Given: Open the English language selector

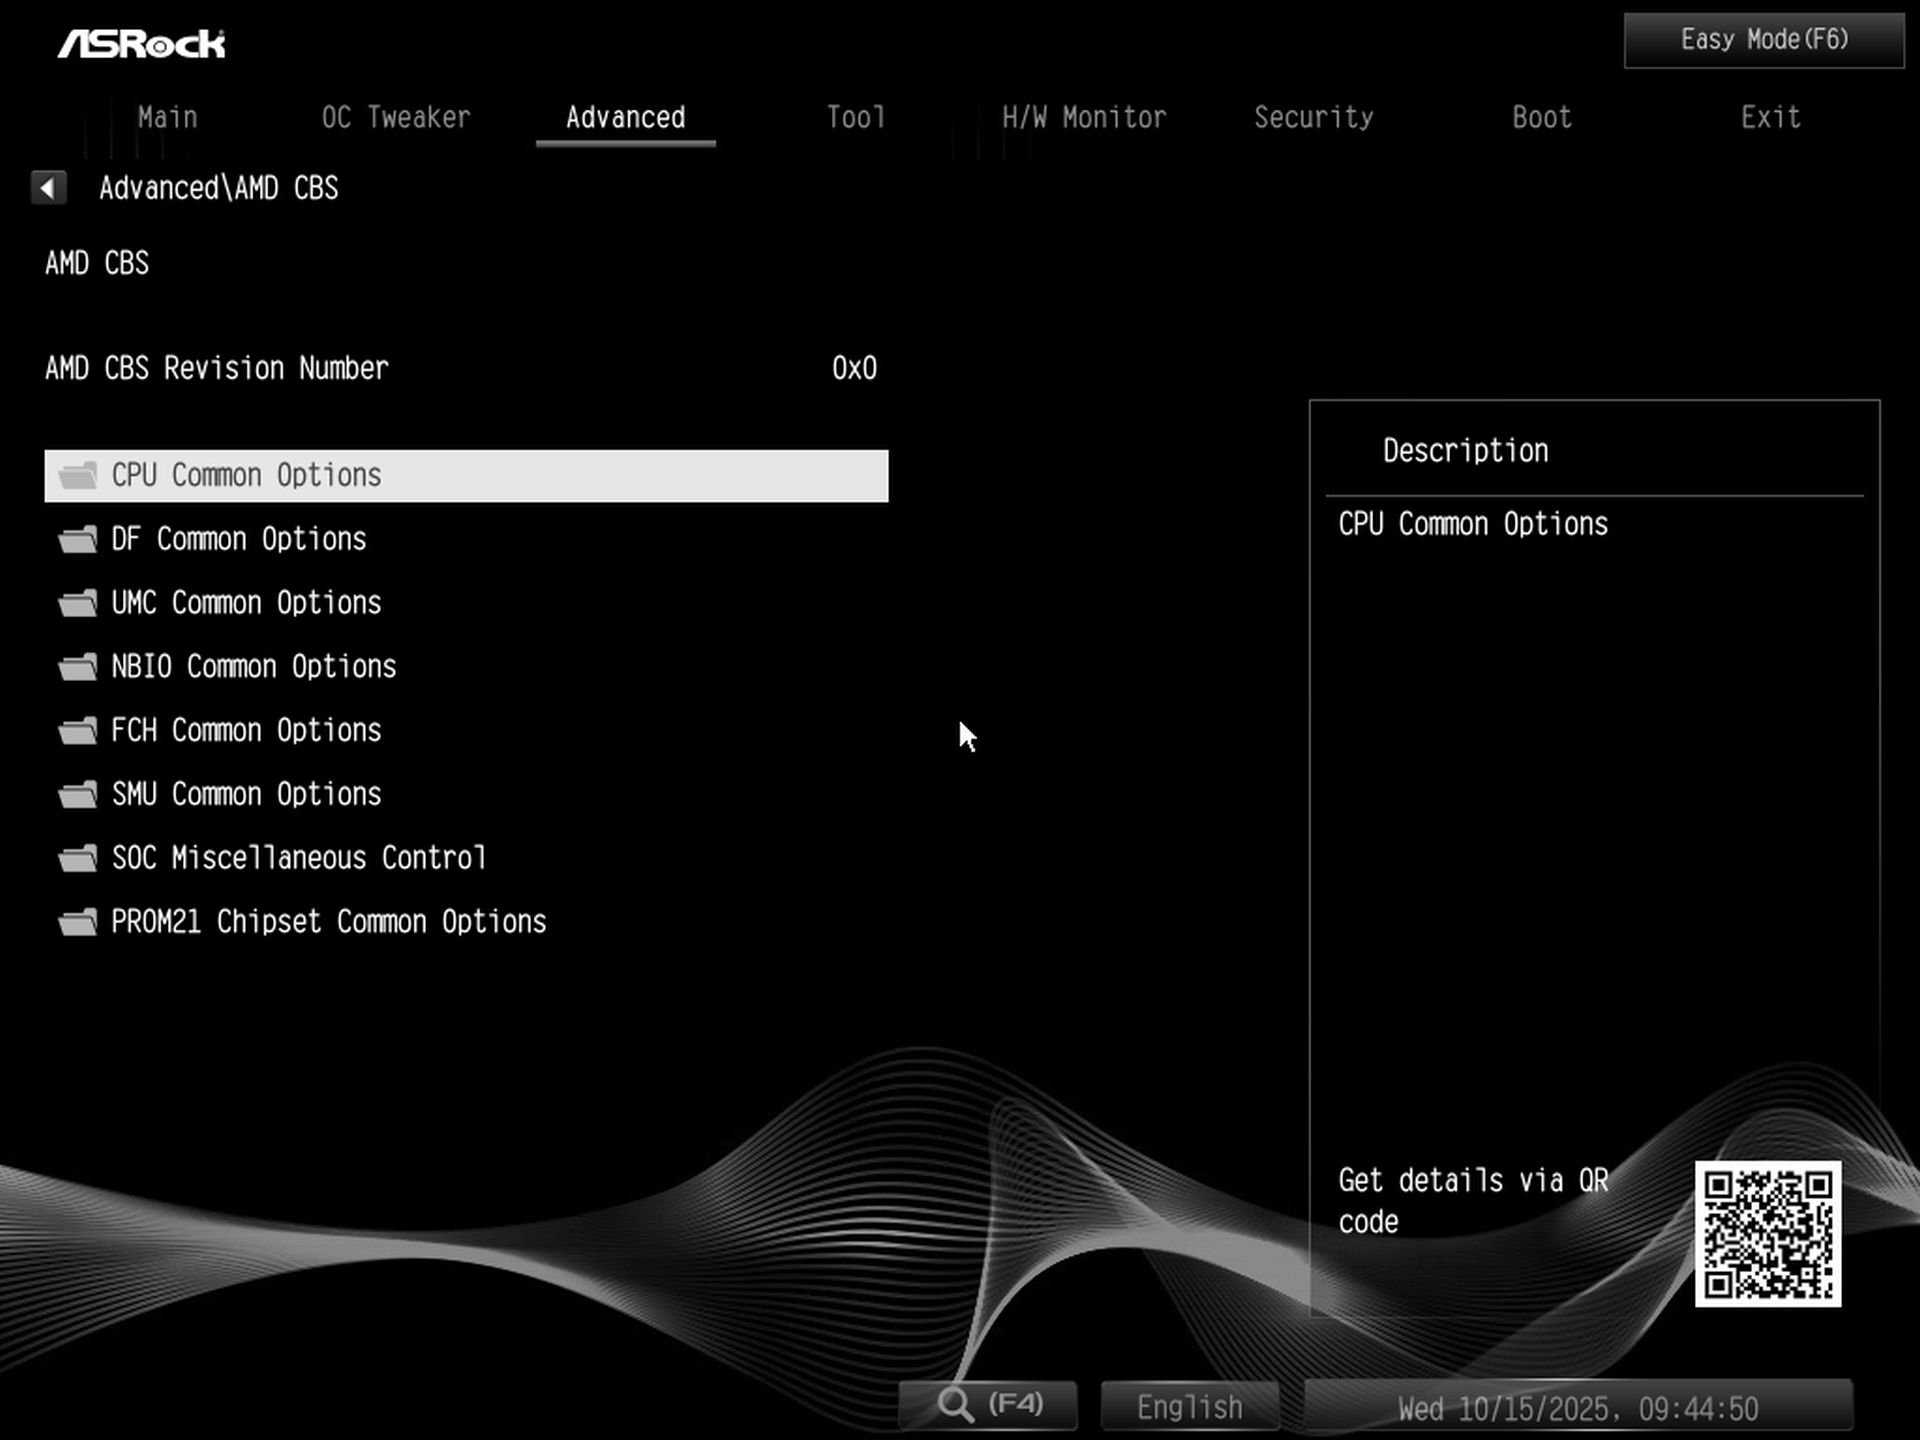Looking at the screenshot, I should [x=1189, y=1405].
